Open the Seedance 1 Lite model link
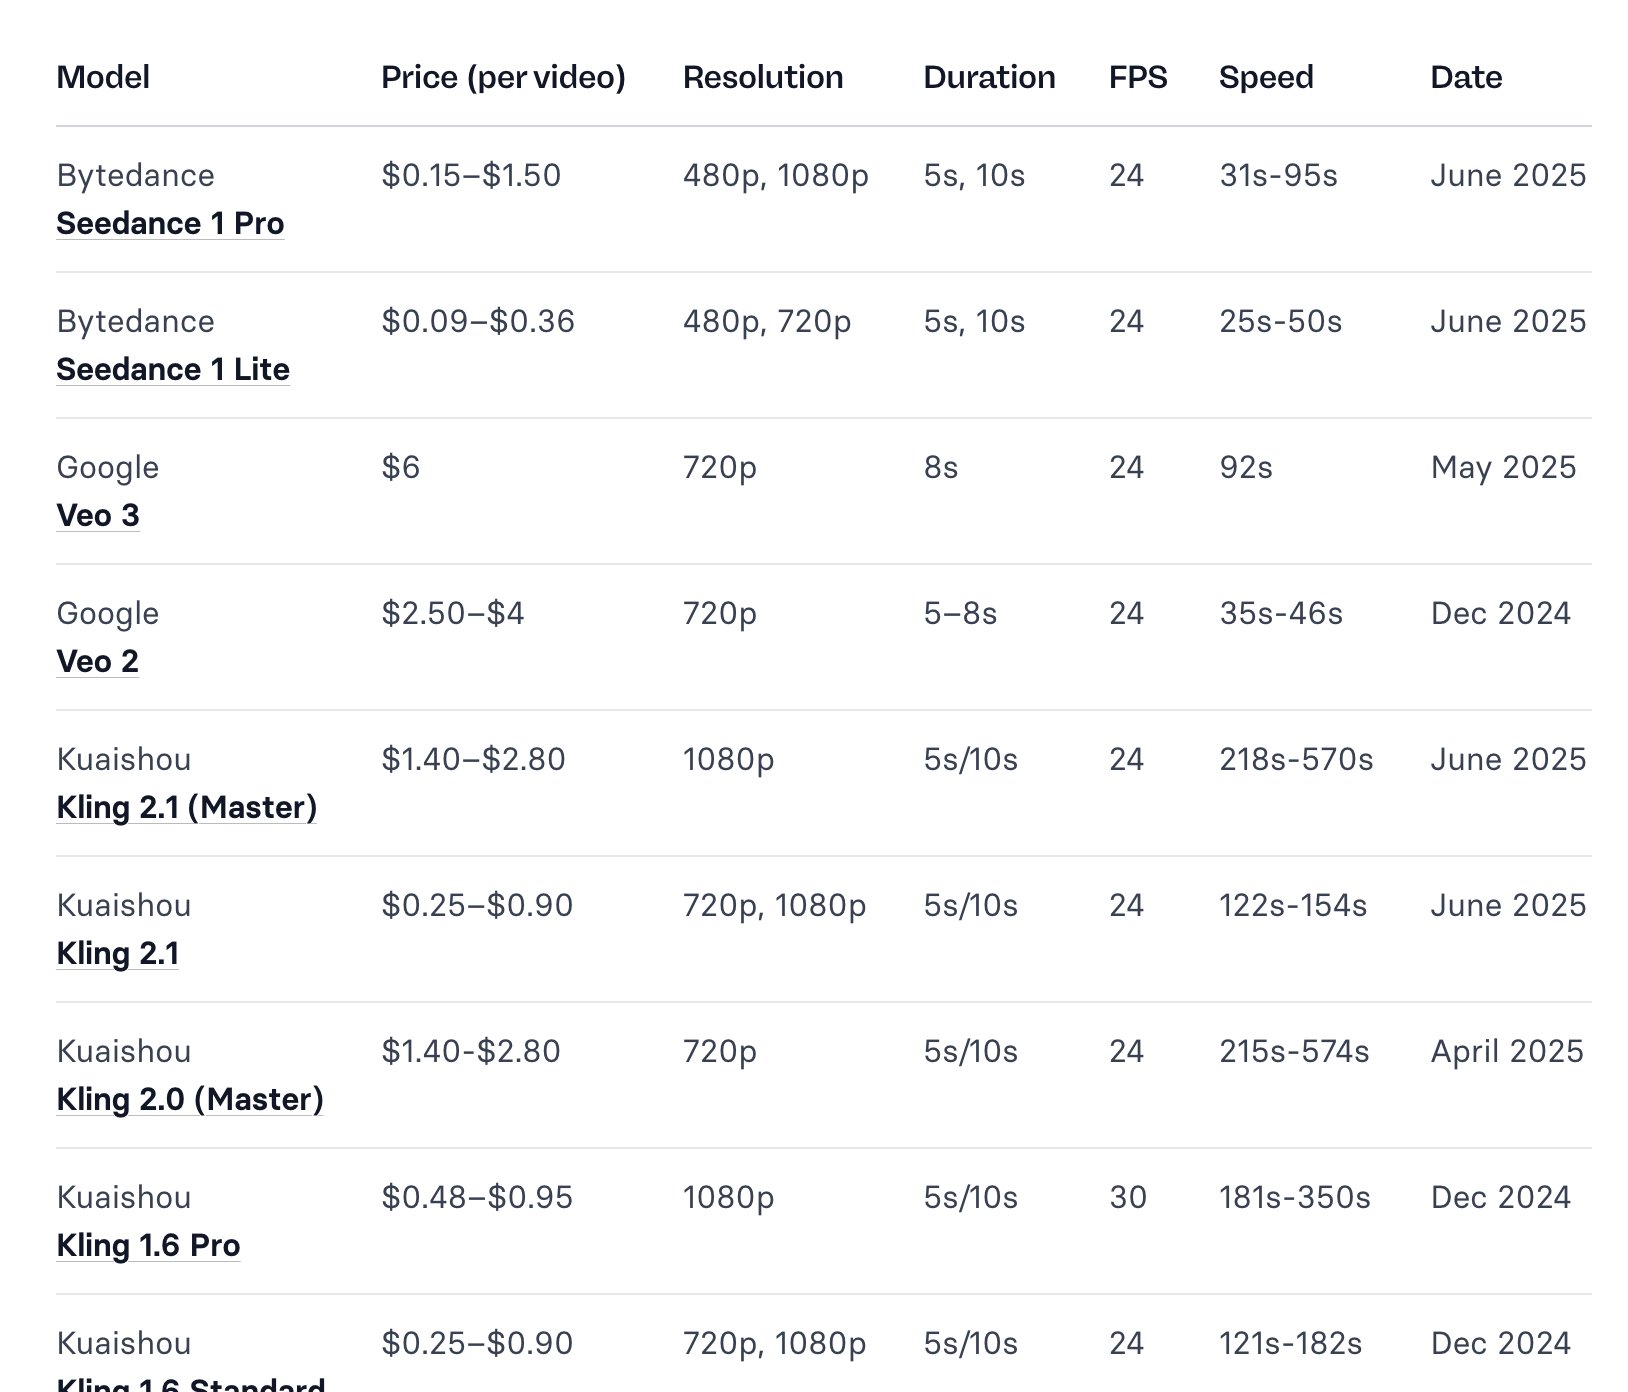Viewport: 1628px width, 1392px height. coord(173,369)
